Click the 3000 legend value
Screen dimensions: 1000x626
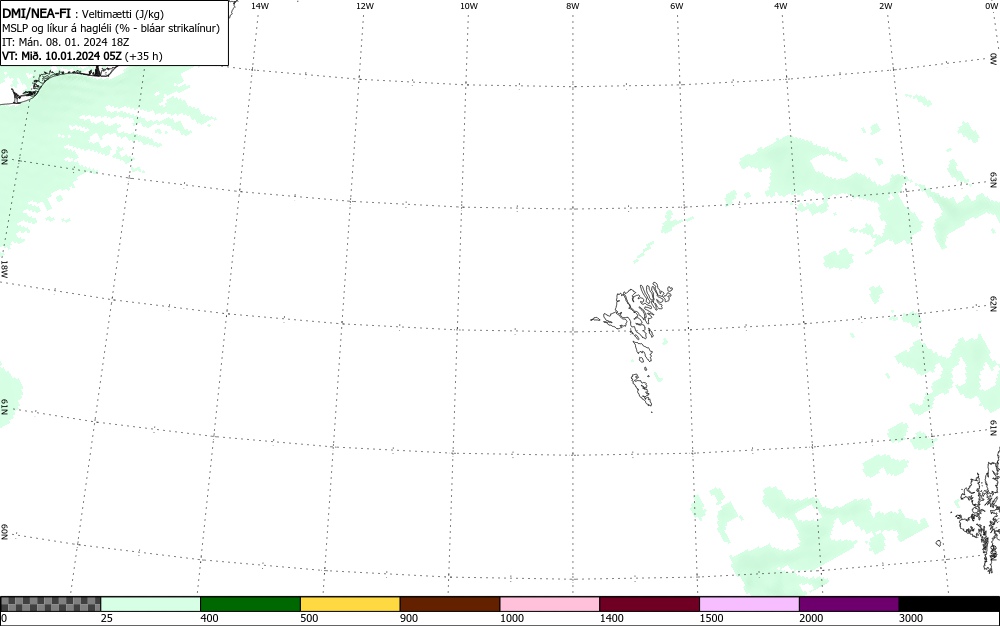(911, 618)
